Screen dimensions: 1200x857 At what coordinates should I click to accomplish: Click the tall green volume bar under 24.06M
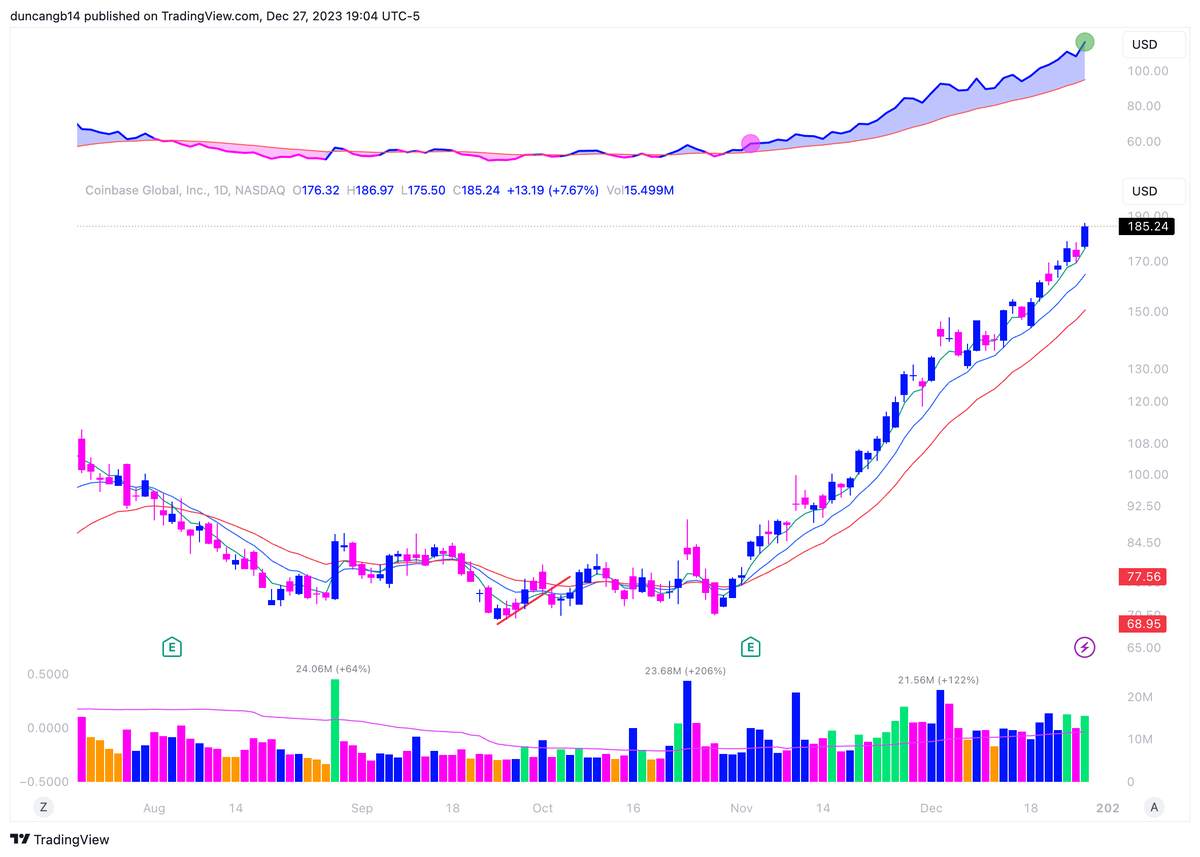[335, 730]
